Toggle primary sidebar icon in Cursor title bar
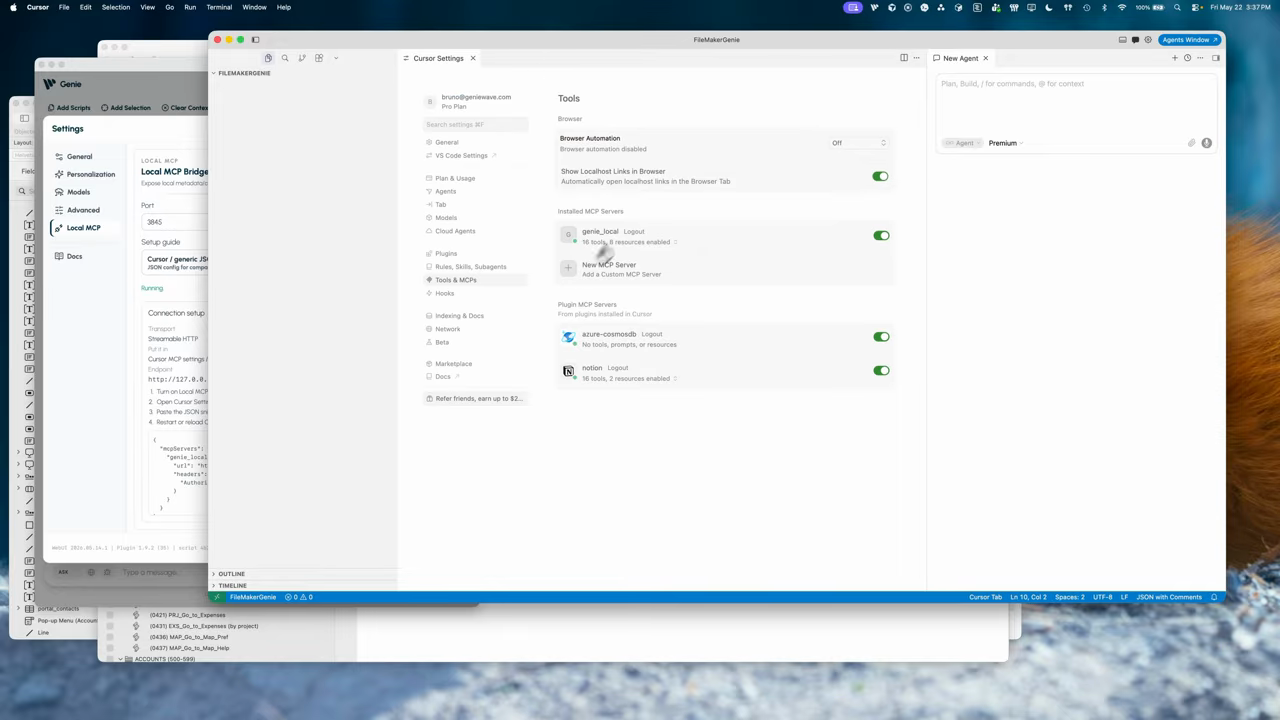 point(255,40)
